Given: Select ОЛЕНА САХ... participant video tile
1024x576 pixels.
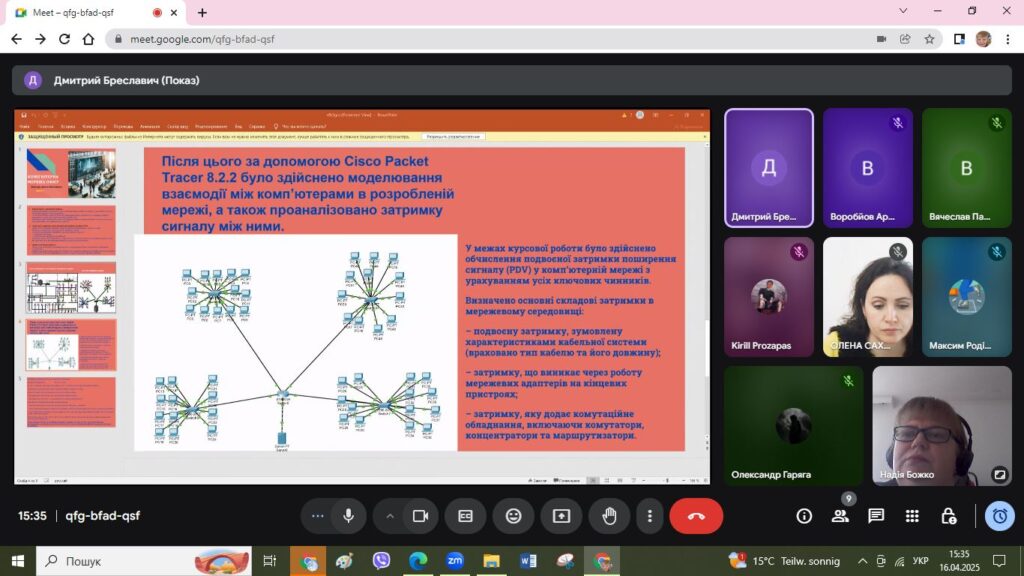Looking at the screenshot, I should click(x=867, y=297).
